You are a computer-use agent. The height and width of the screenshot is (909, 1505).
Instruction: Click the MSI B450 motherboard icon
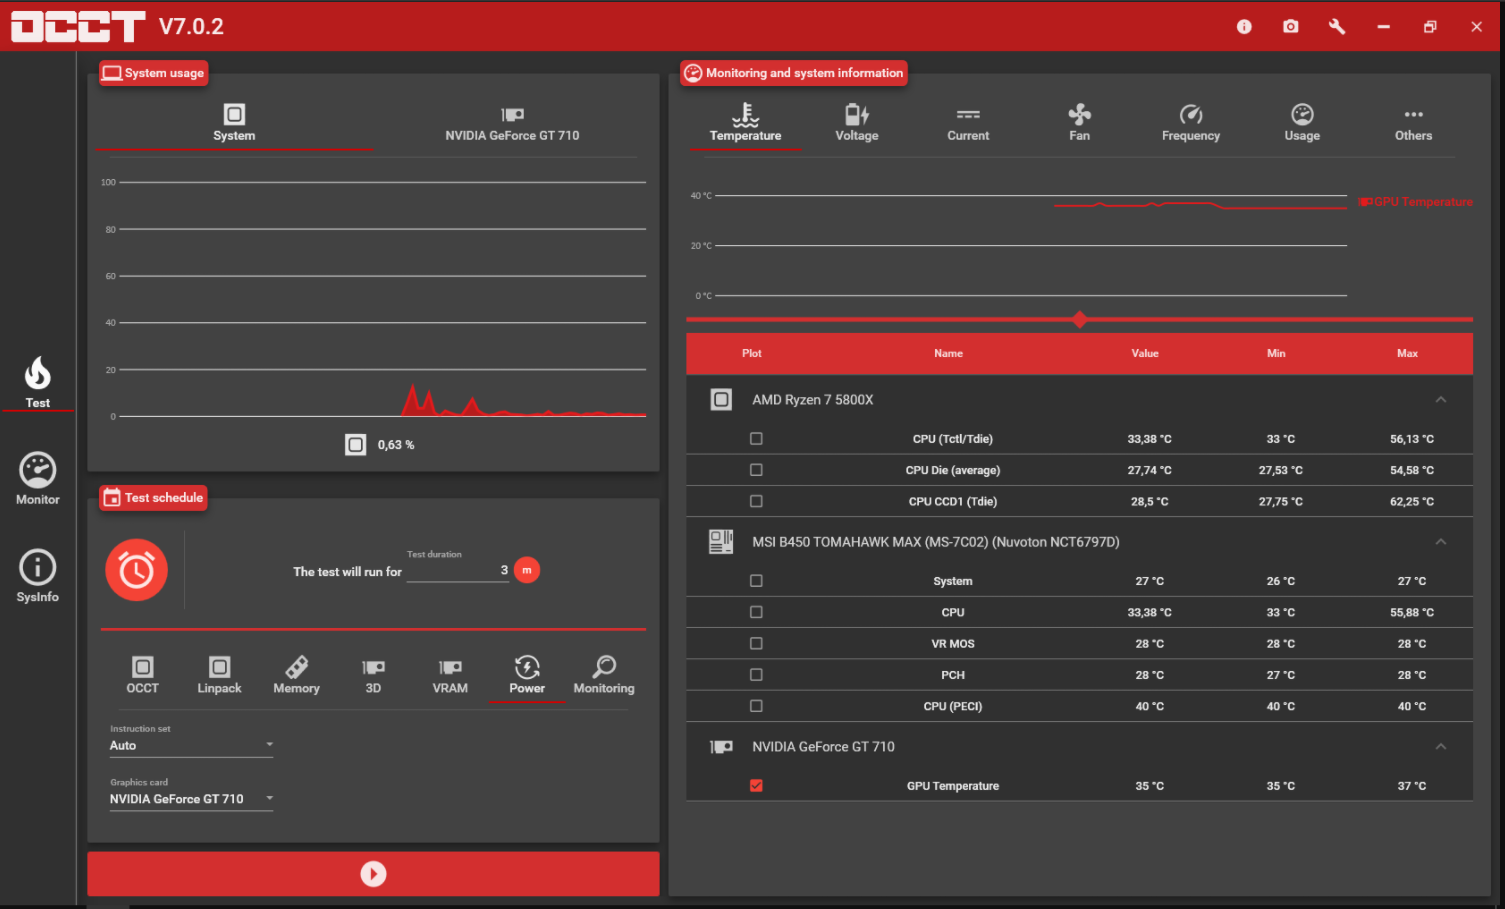tap(721, 542)
